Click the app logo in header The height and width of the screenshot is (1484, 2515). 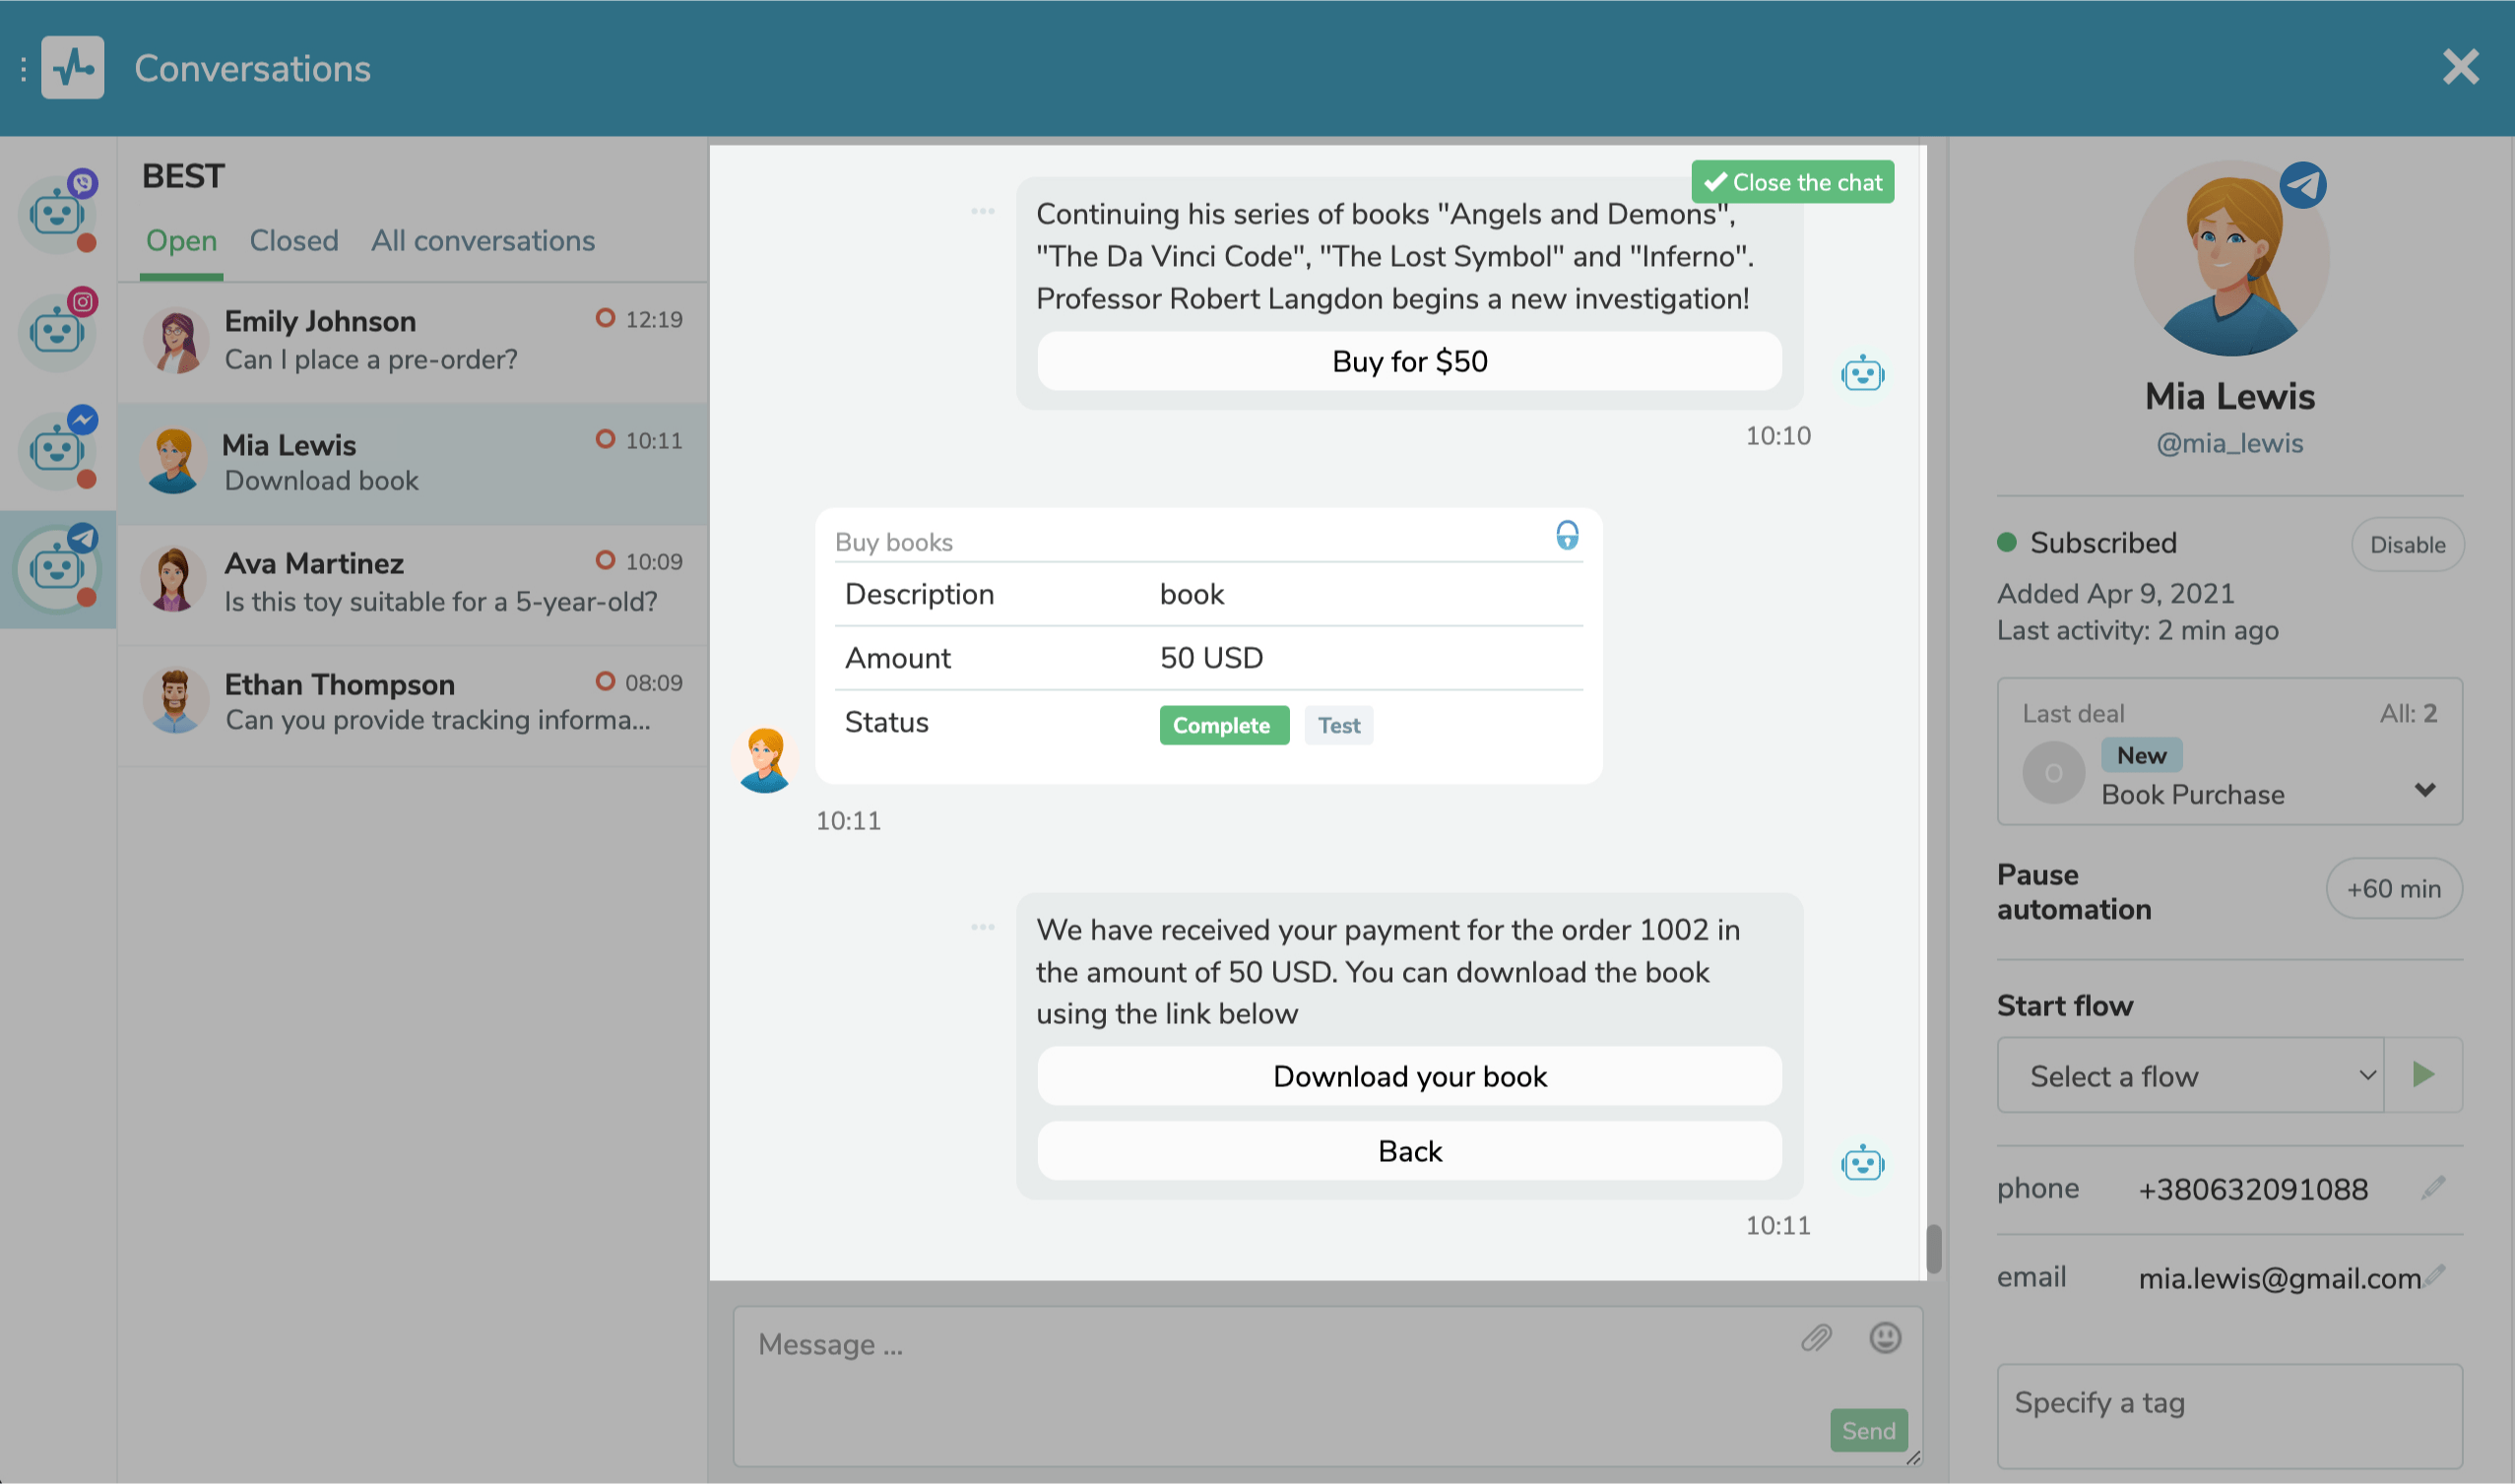click(x=72, y=68)
